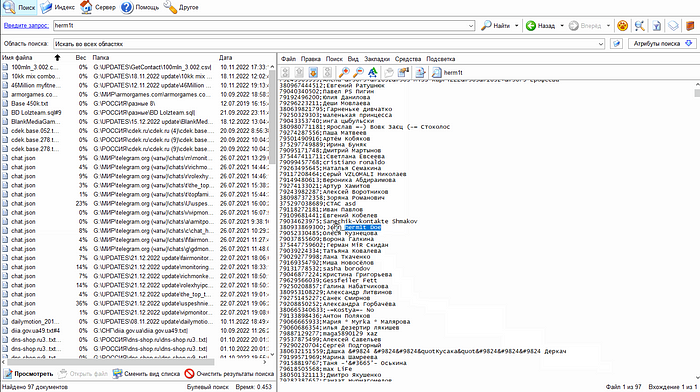Open the Подсветка menu

(x=441, y=59)
